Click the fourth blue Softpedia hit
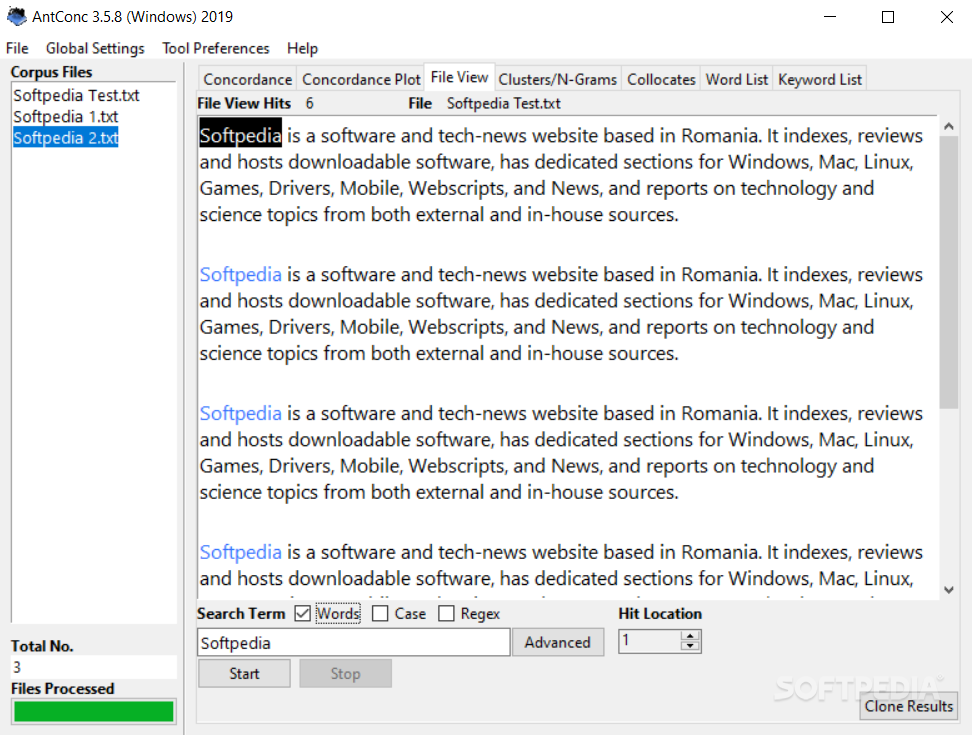The height and width of the screenshot is (735, 972). 241,552
